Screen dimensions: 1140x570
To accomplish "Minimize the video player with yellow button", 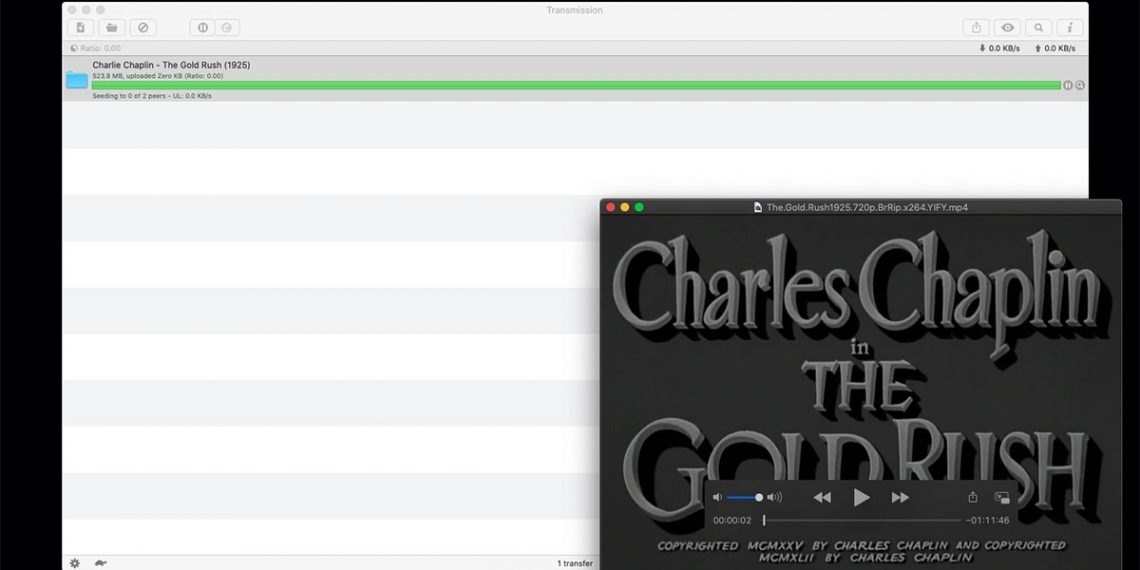I will (x=625, y=207).
